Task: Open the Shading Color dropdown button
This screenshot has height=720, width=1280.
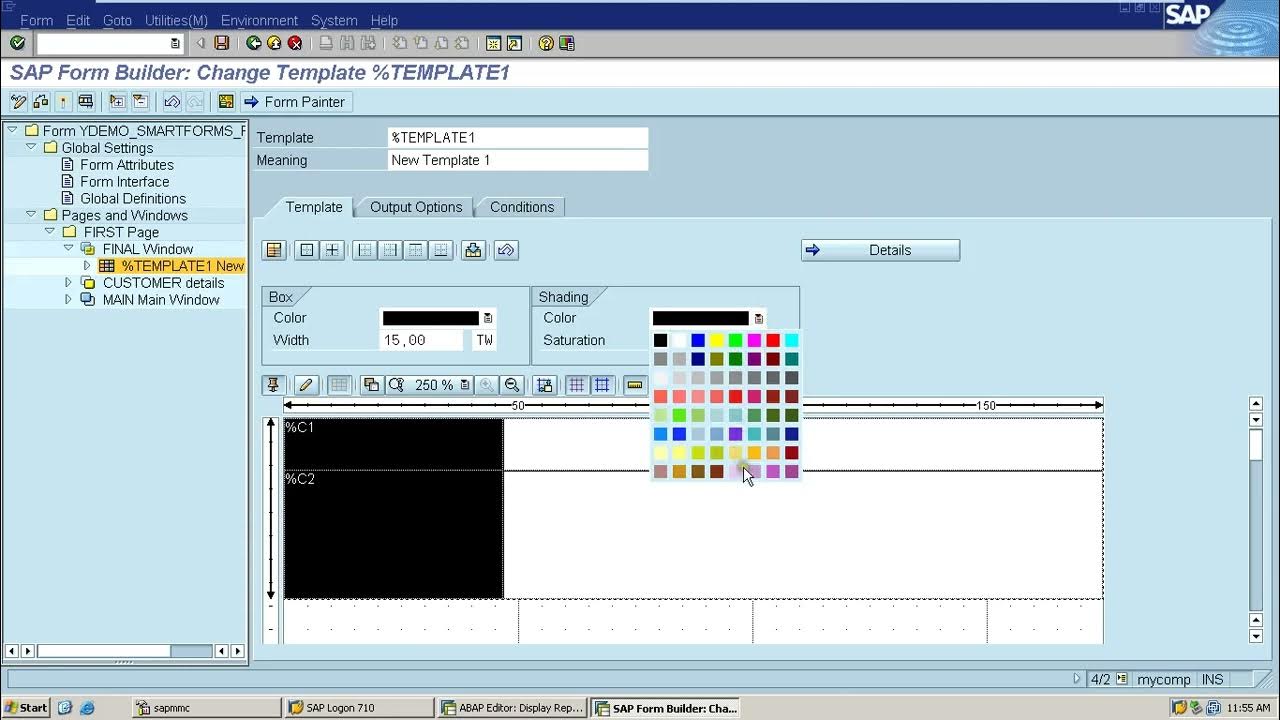Action: pyautogui.click(x=759, y=318)
